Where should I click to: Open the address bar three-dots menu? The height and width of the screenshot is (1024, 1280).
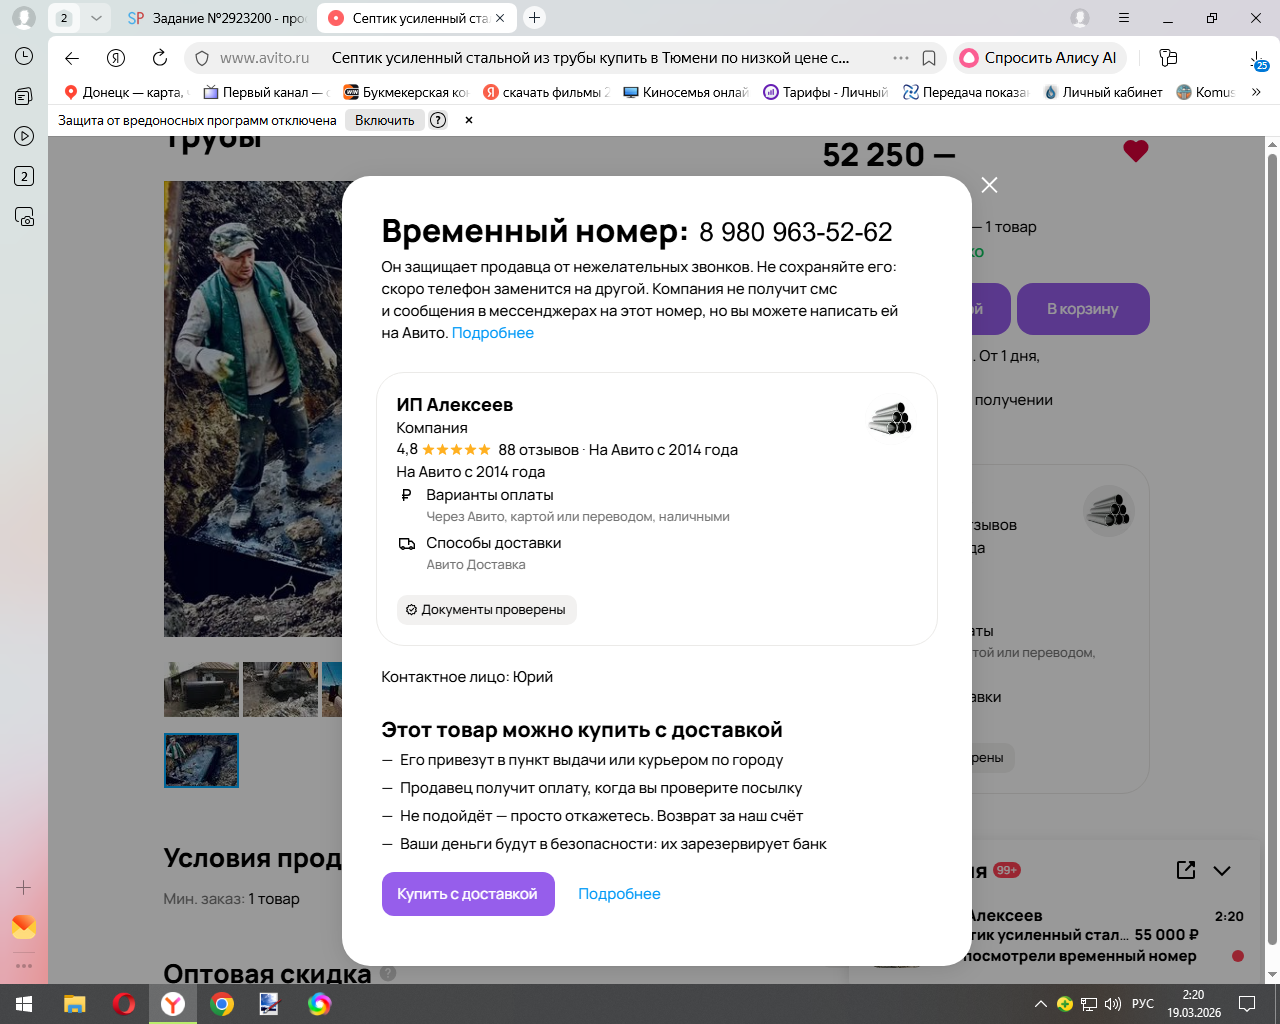click(901, 58)
